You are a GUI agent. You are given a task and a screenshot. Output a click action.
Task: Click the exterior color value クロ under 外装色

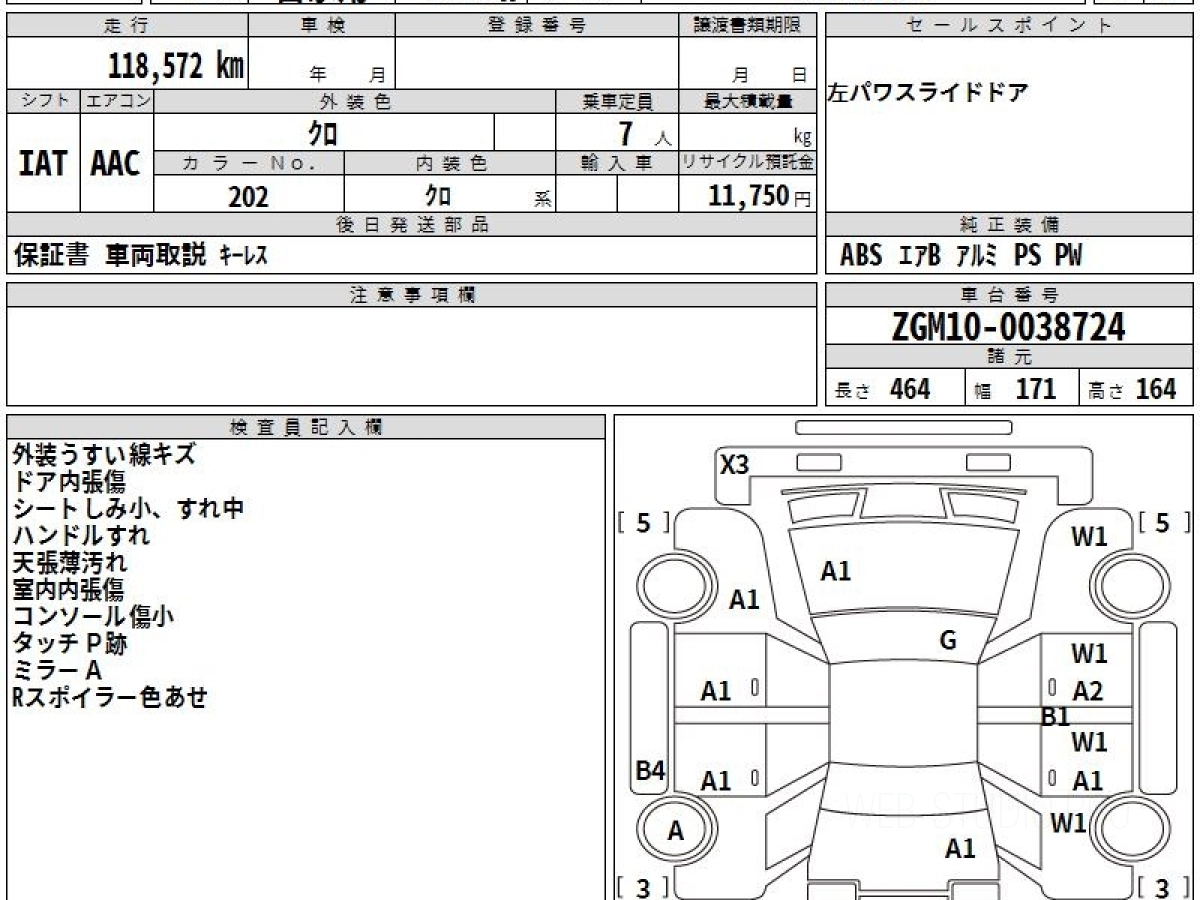(x=323, y=133)
